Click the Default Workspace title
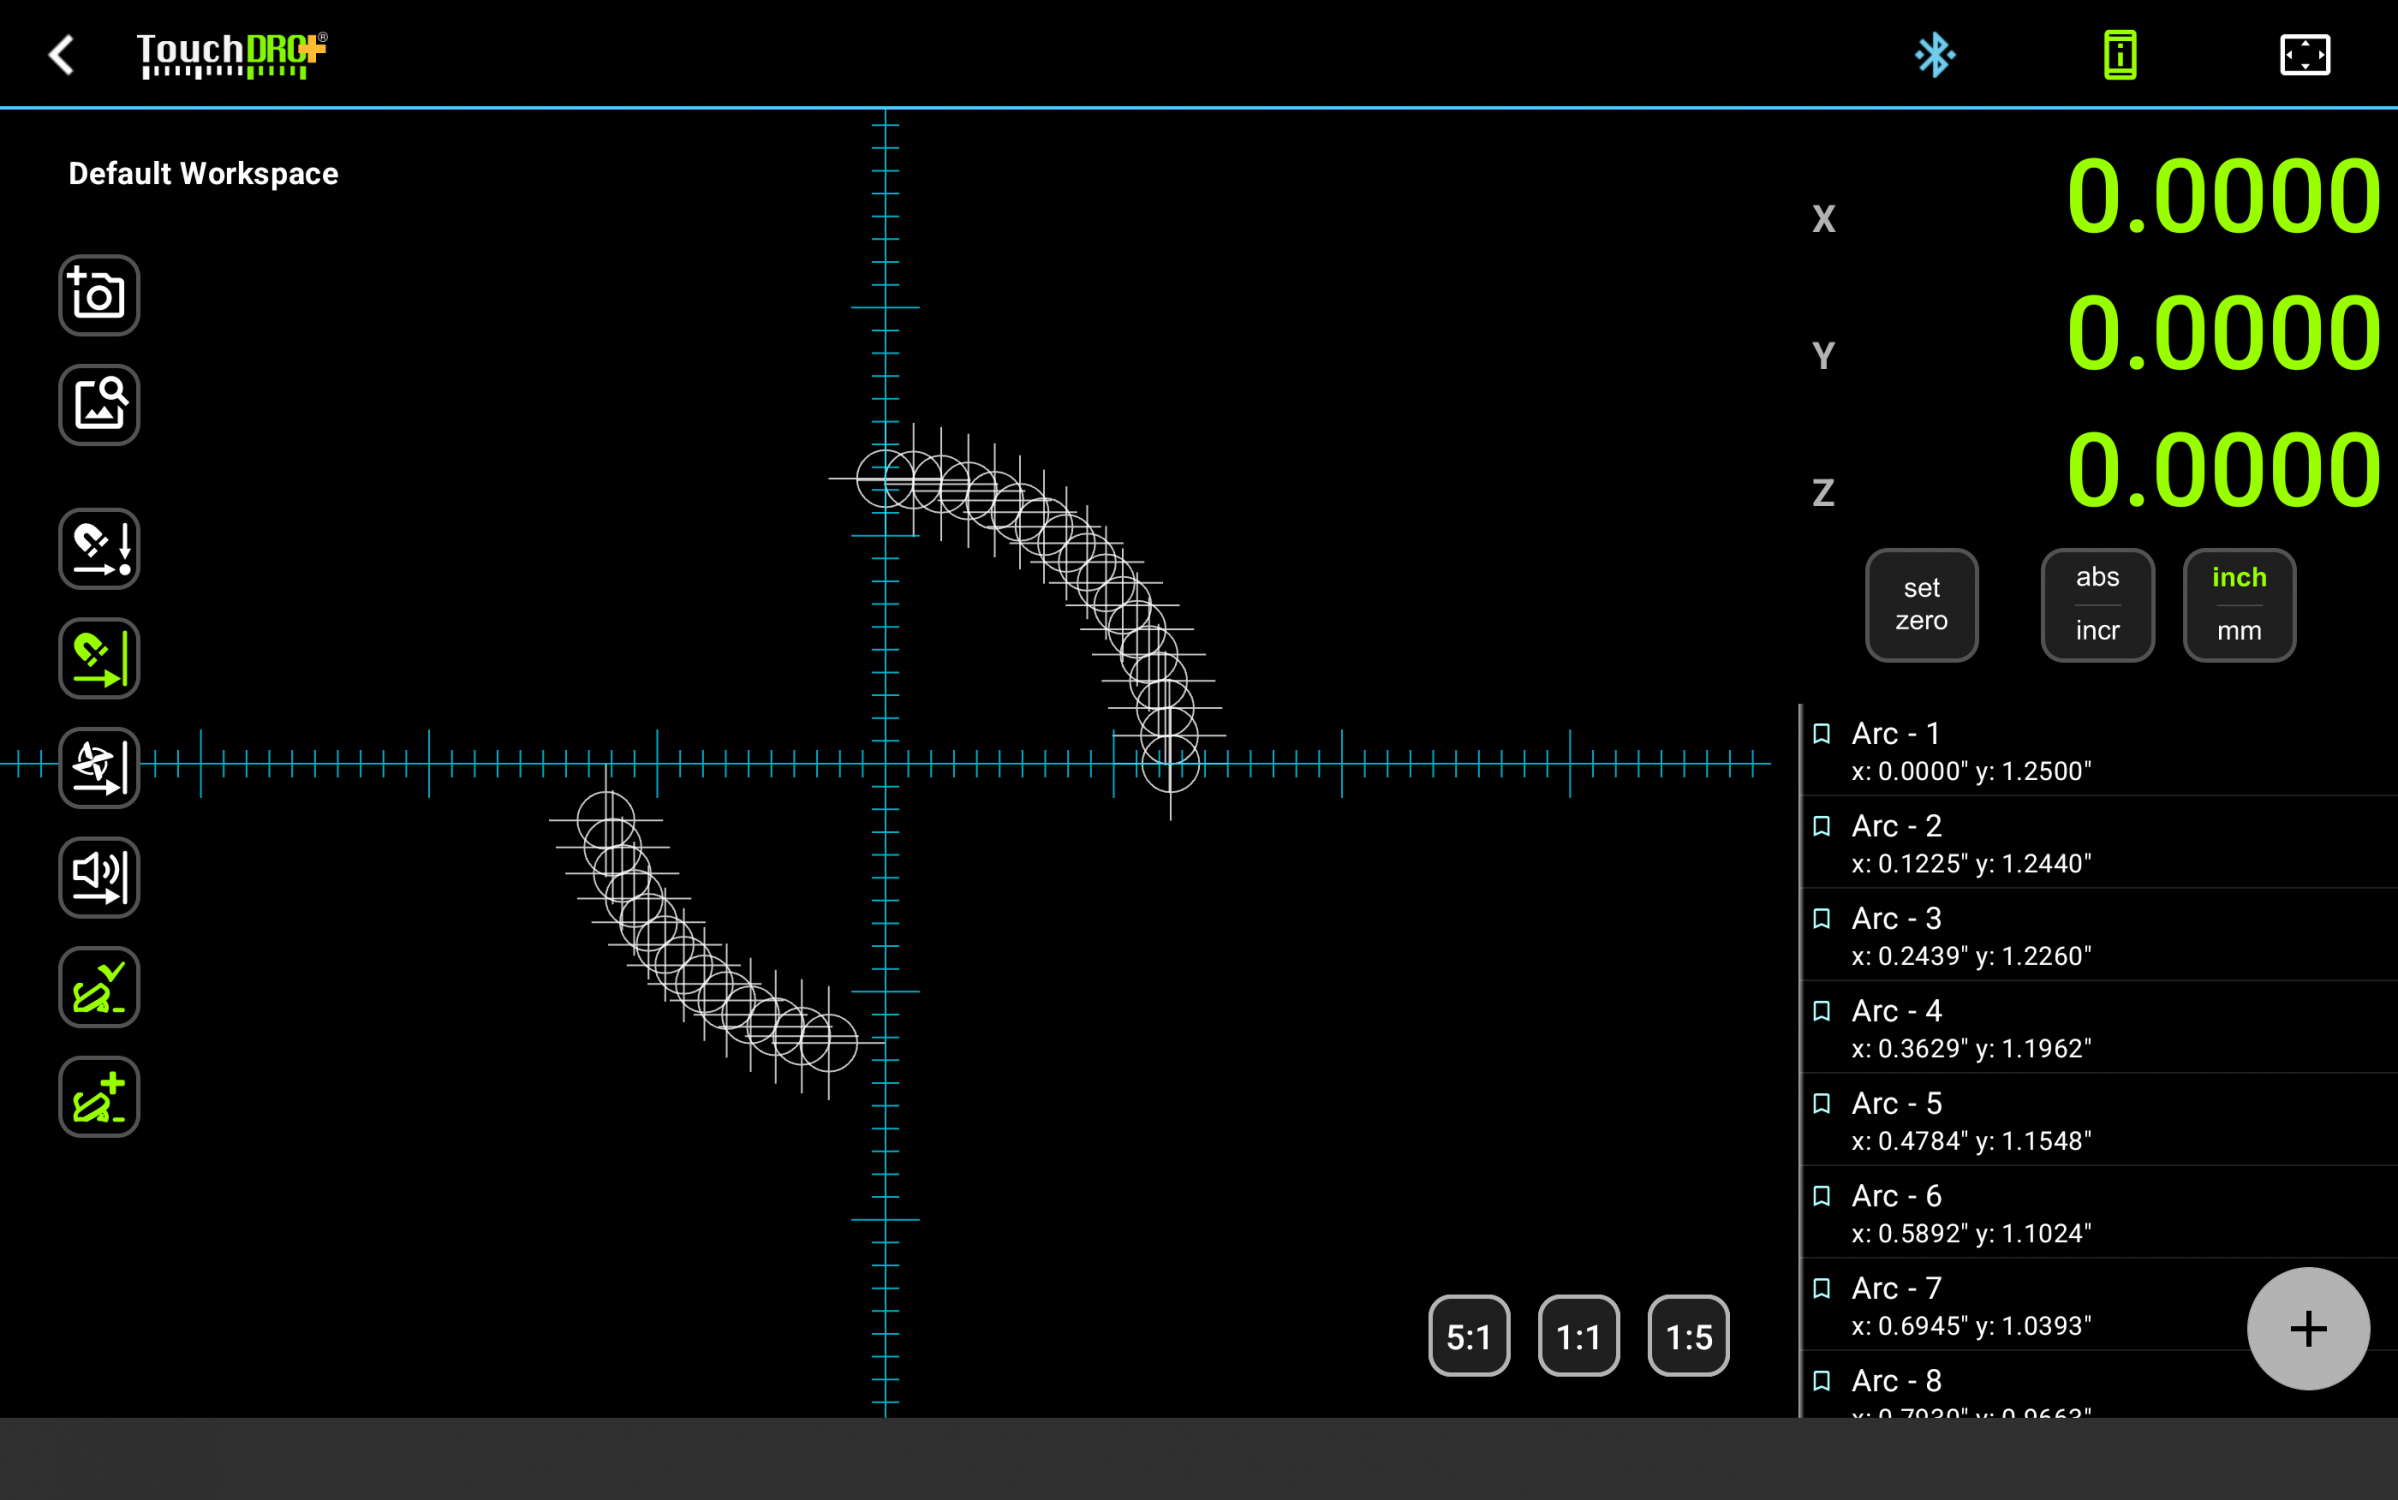Screen dimensions: 2398x1500 pyautogui.click(x=203, y=174)
